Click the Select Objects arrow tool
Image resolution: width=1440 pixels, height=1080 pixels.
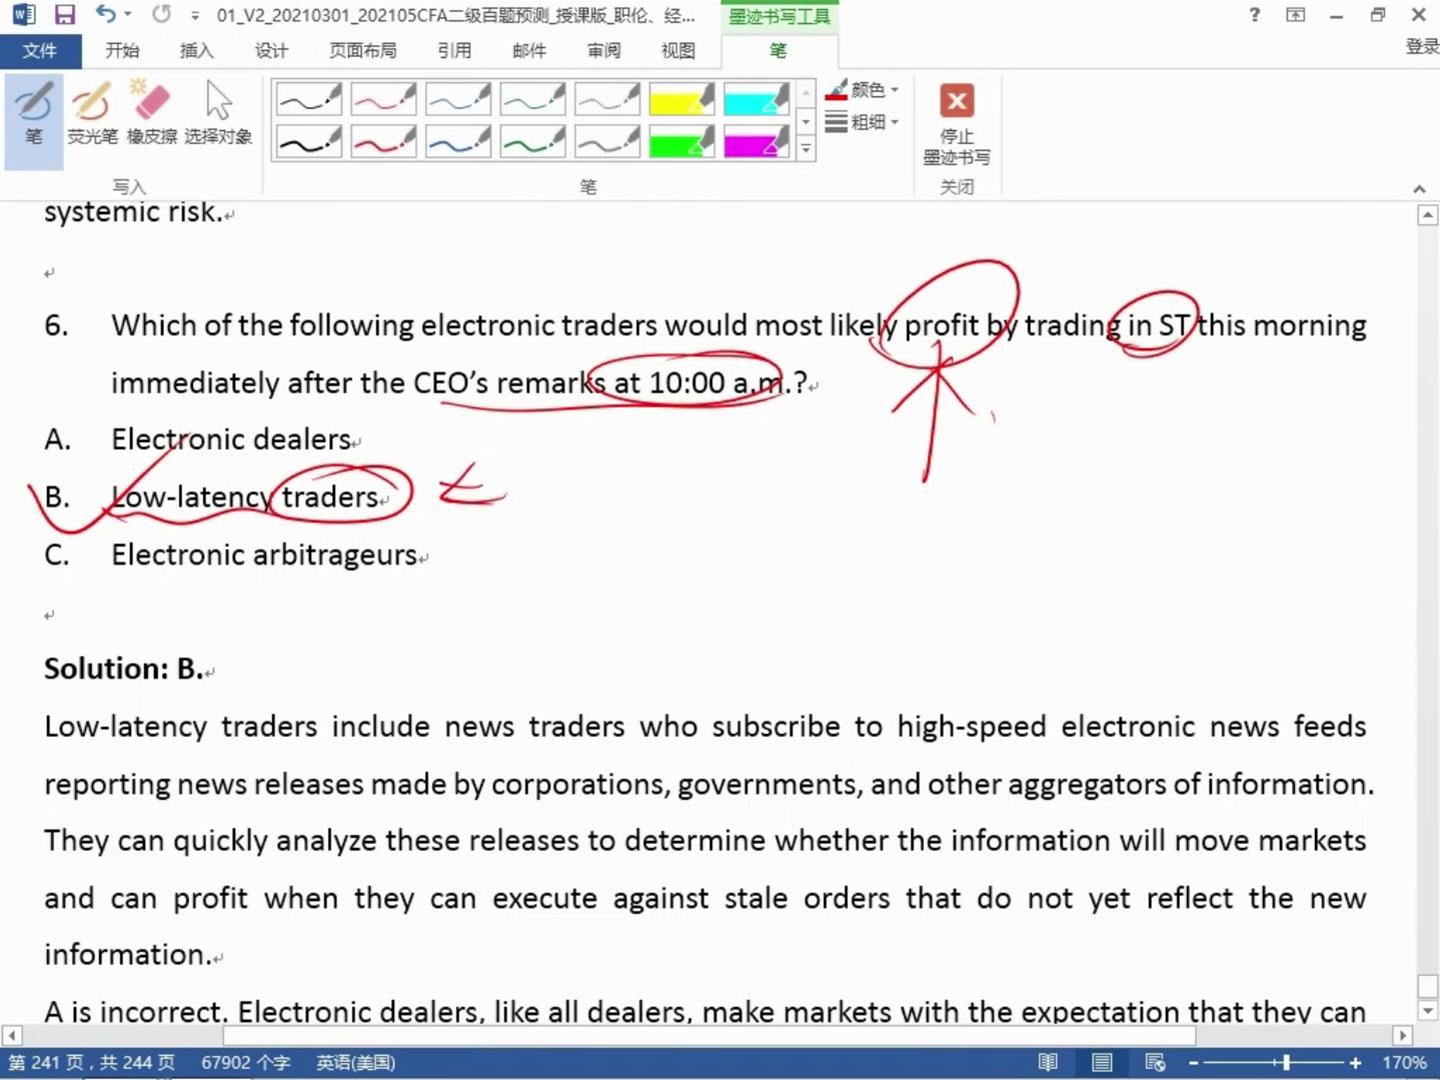point(218,114)
